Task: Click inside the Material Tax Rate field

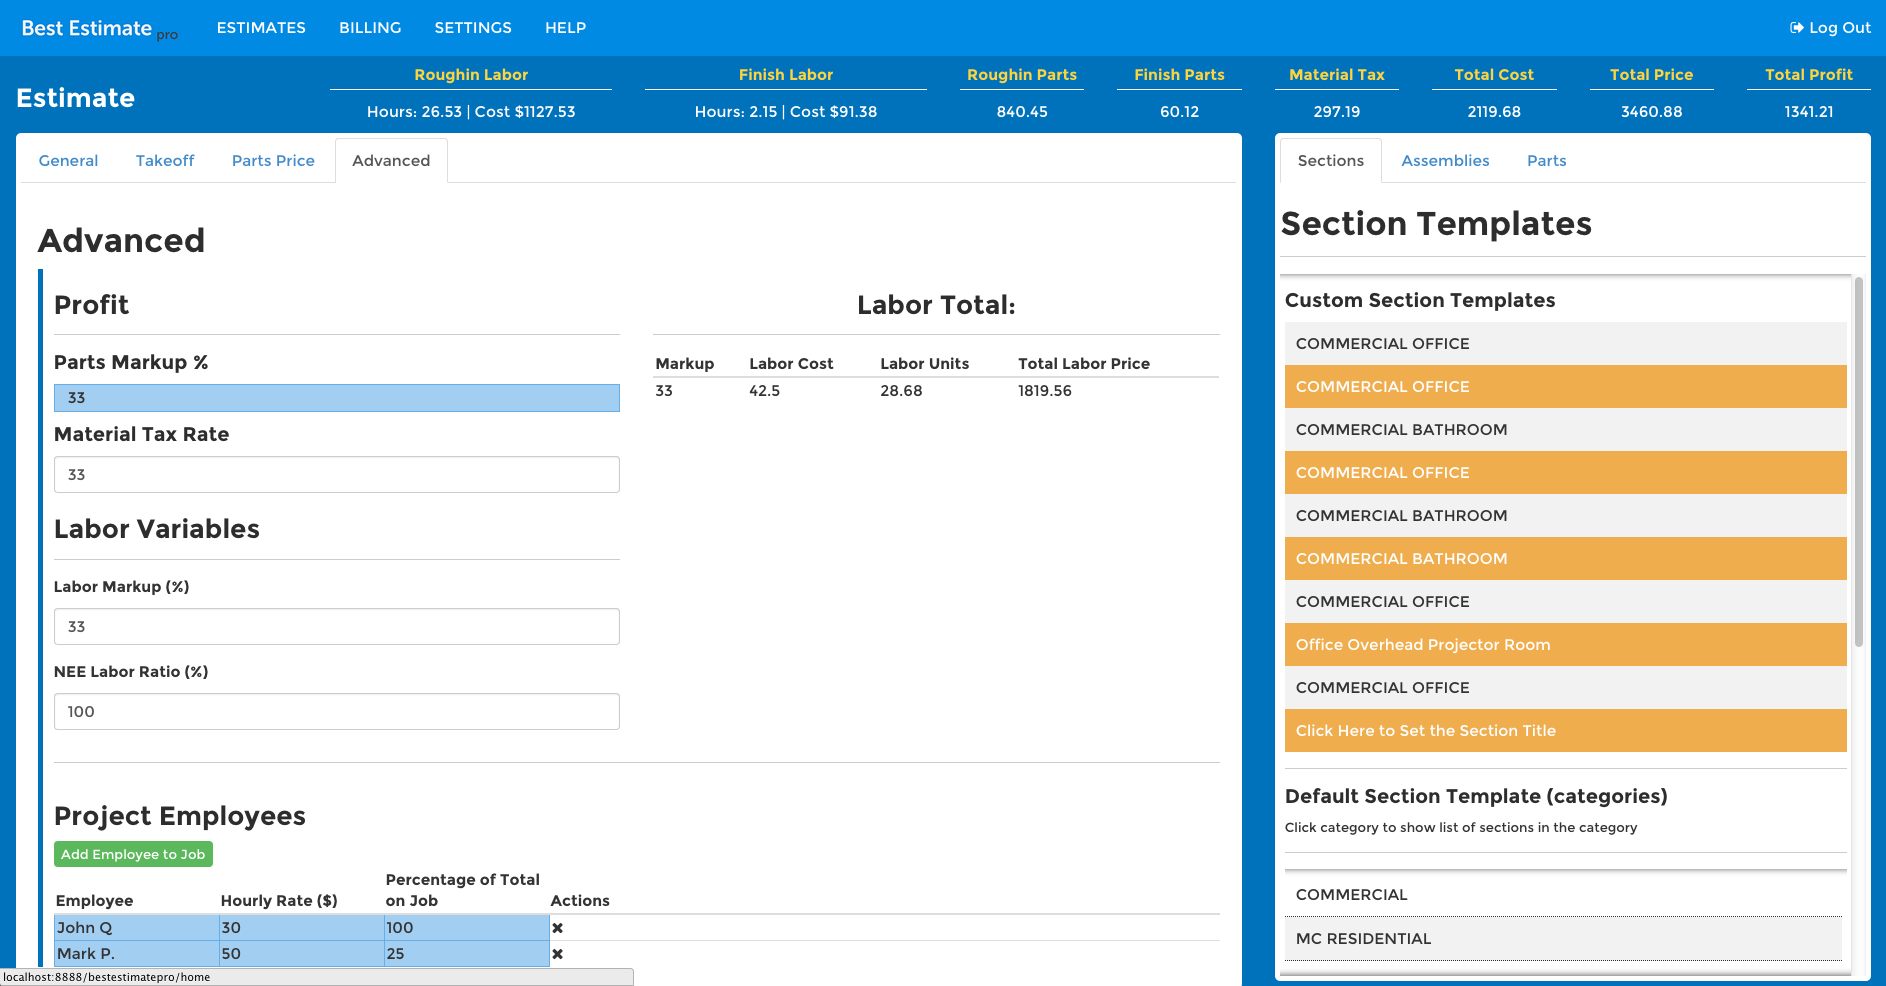Action: point(336,474)
